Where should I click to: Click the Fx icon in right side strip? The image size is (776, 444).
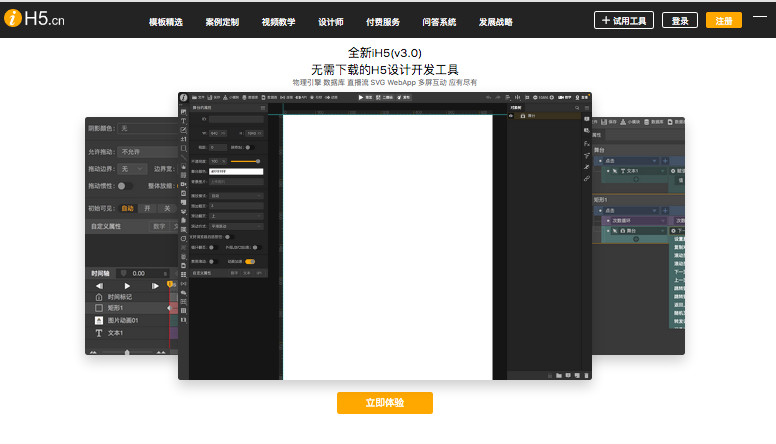586,144
